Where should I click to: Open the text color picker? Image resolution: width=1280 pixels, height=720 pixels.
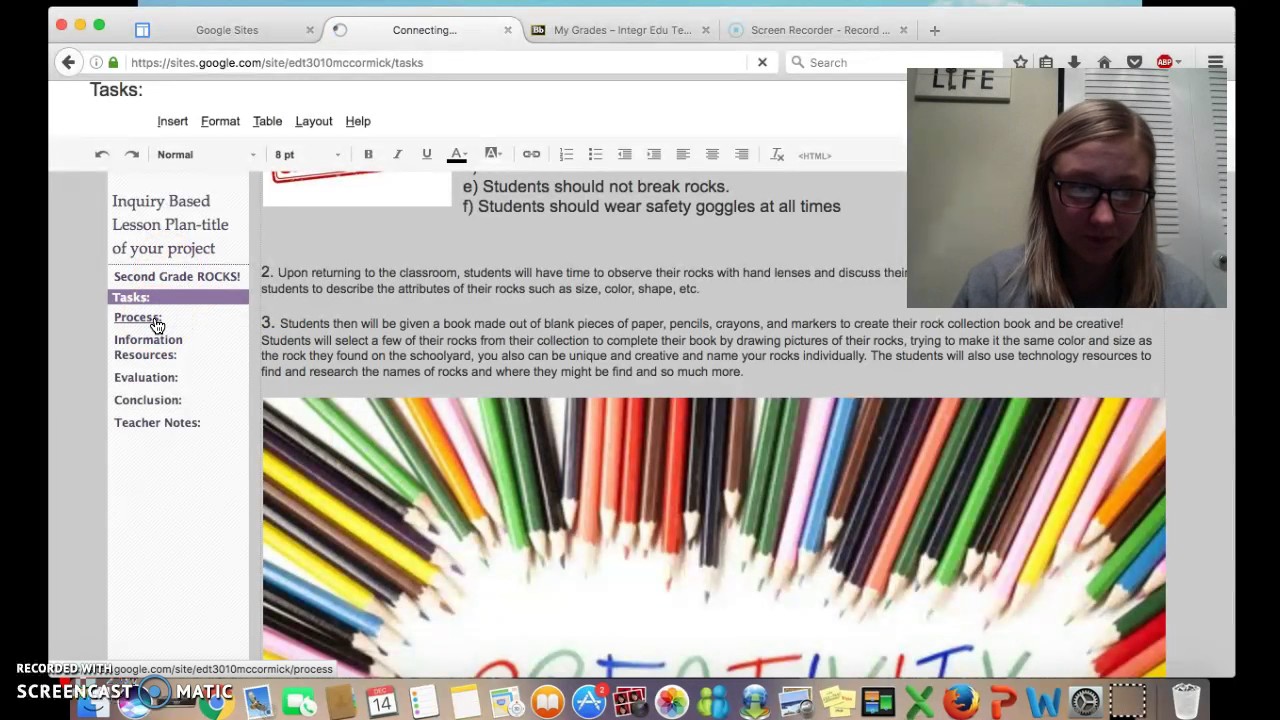(x=457, y=155)
